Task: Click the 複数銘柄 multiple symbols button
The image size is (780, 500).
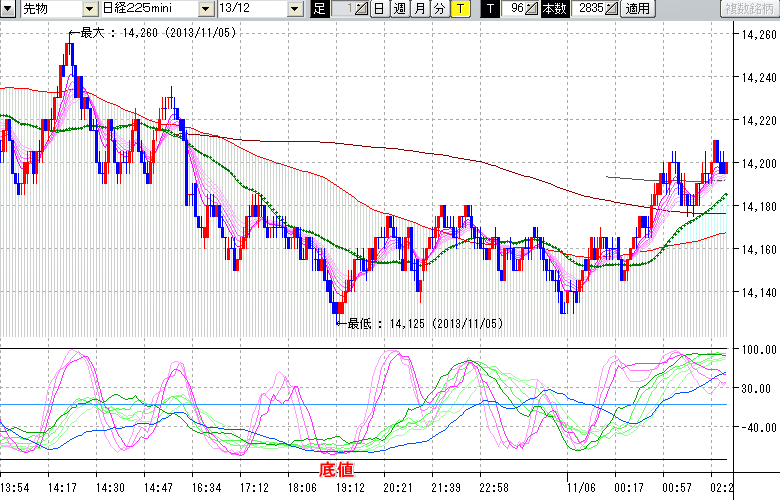Action: pos(749,9)
